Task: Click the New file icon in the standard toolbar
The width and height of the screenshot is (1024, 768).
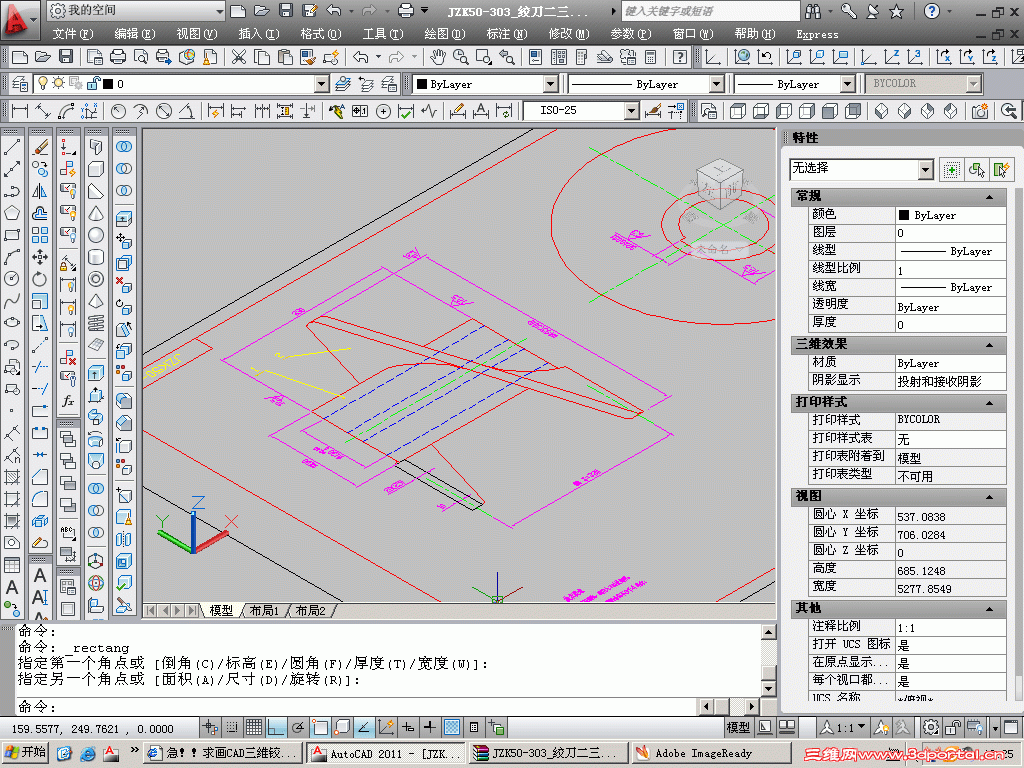Action: pos(20,57)
